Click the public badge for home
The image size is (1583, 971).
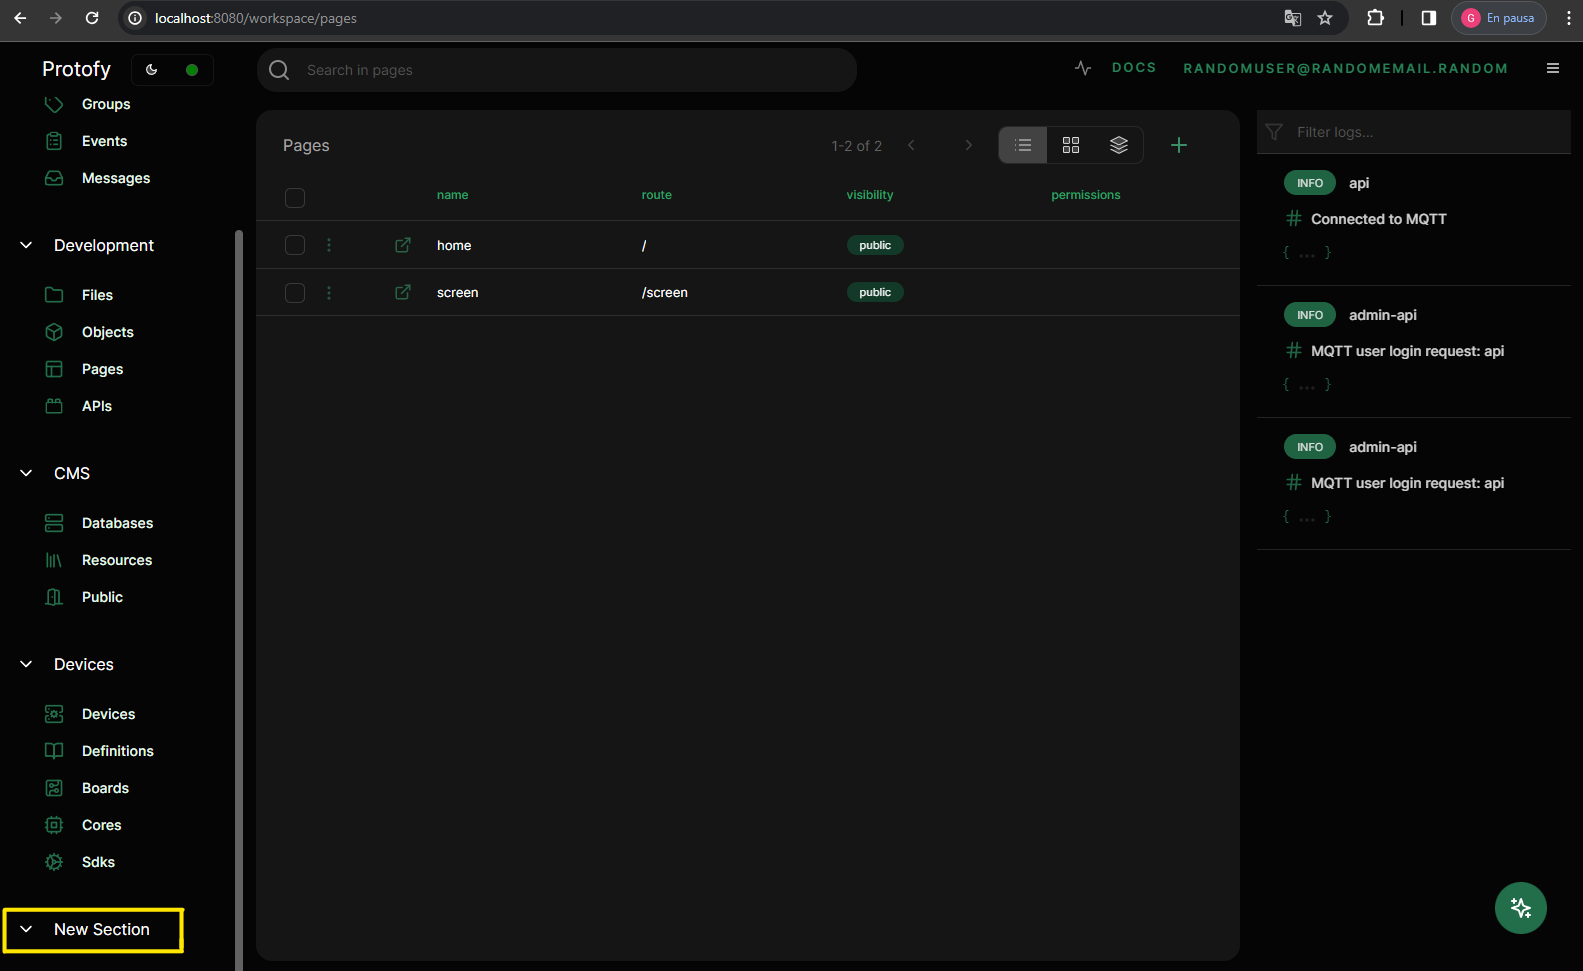pyautogui.click(x=875, y=245)
